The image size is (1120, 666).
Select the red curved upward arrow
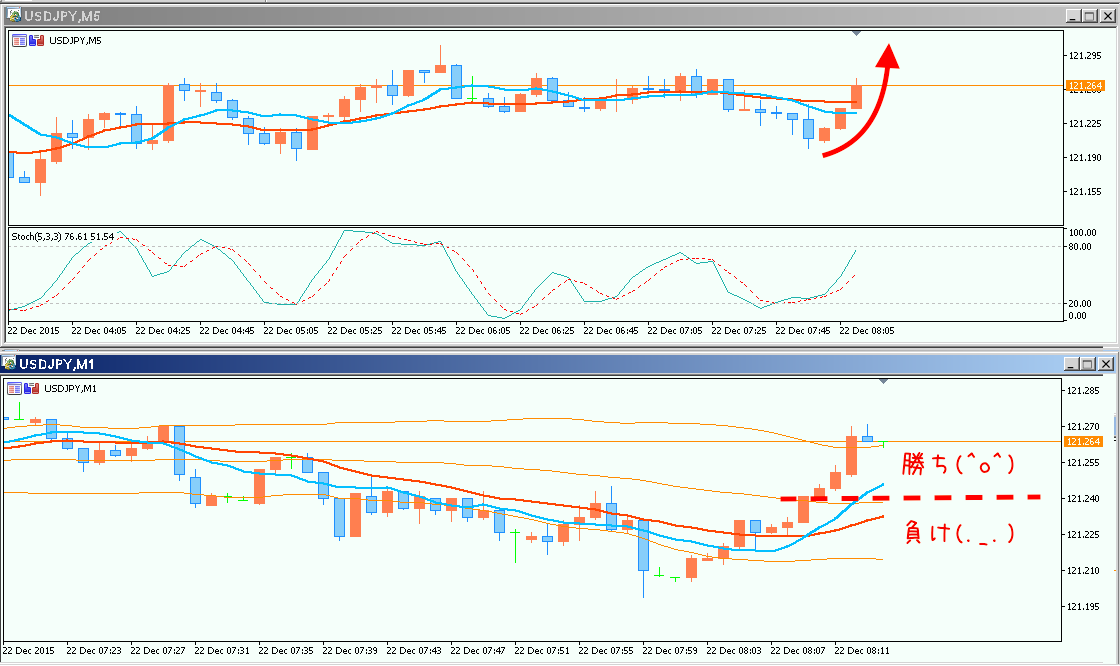[x=866, y=115]
